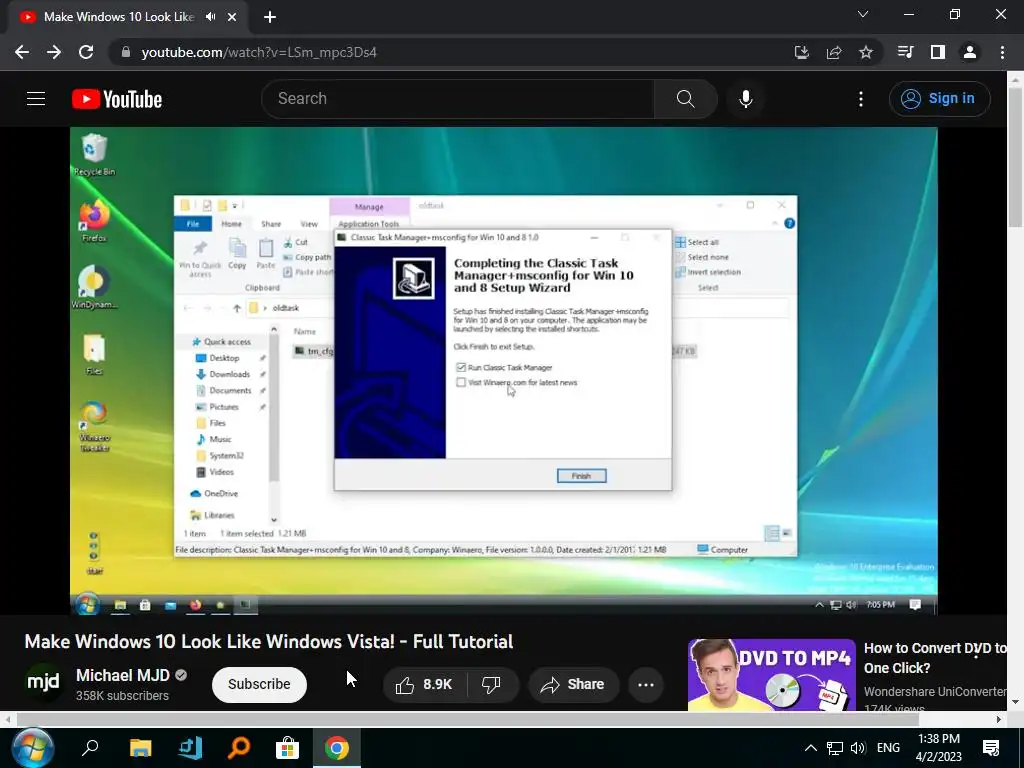Click the YouTube search magnifier button

pos(685,99)
